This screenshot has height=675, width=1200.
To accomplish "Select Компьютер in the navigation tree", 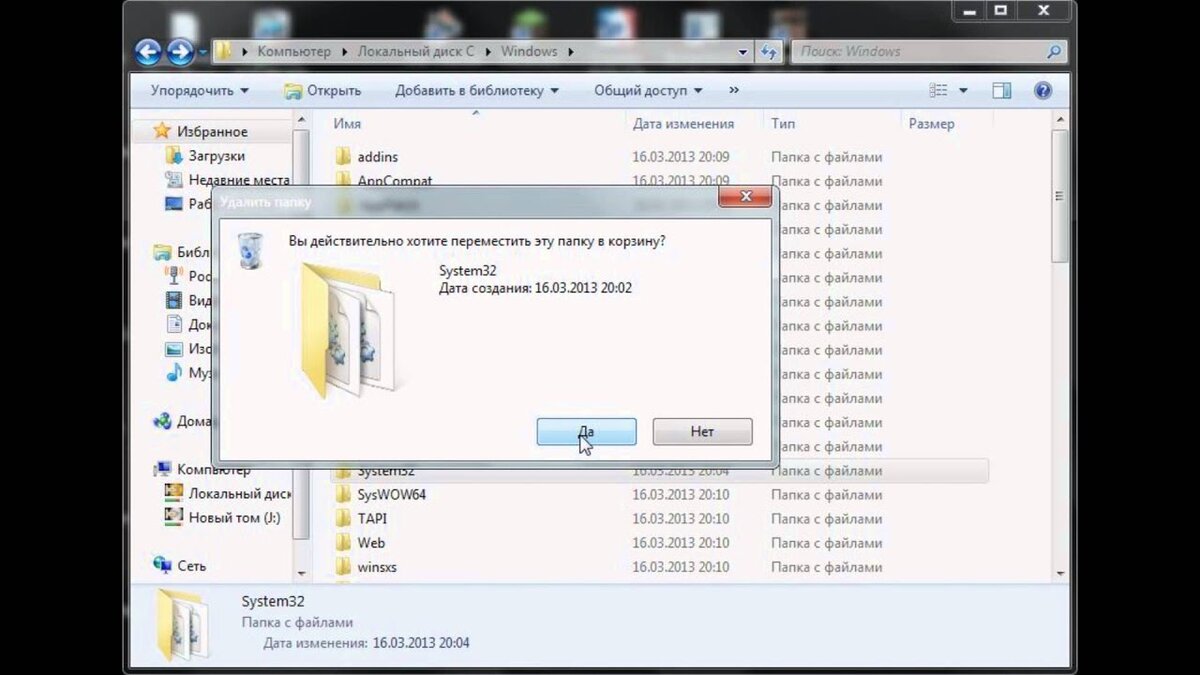I will 213,469.
